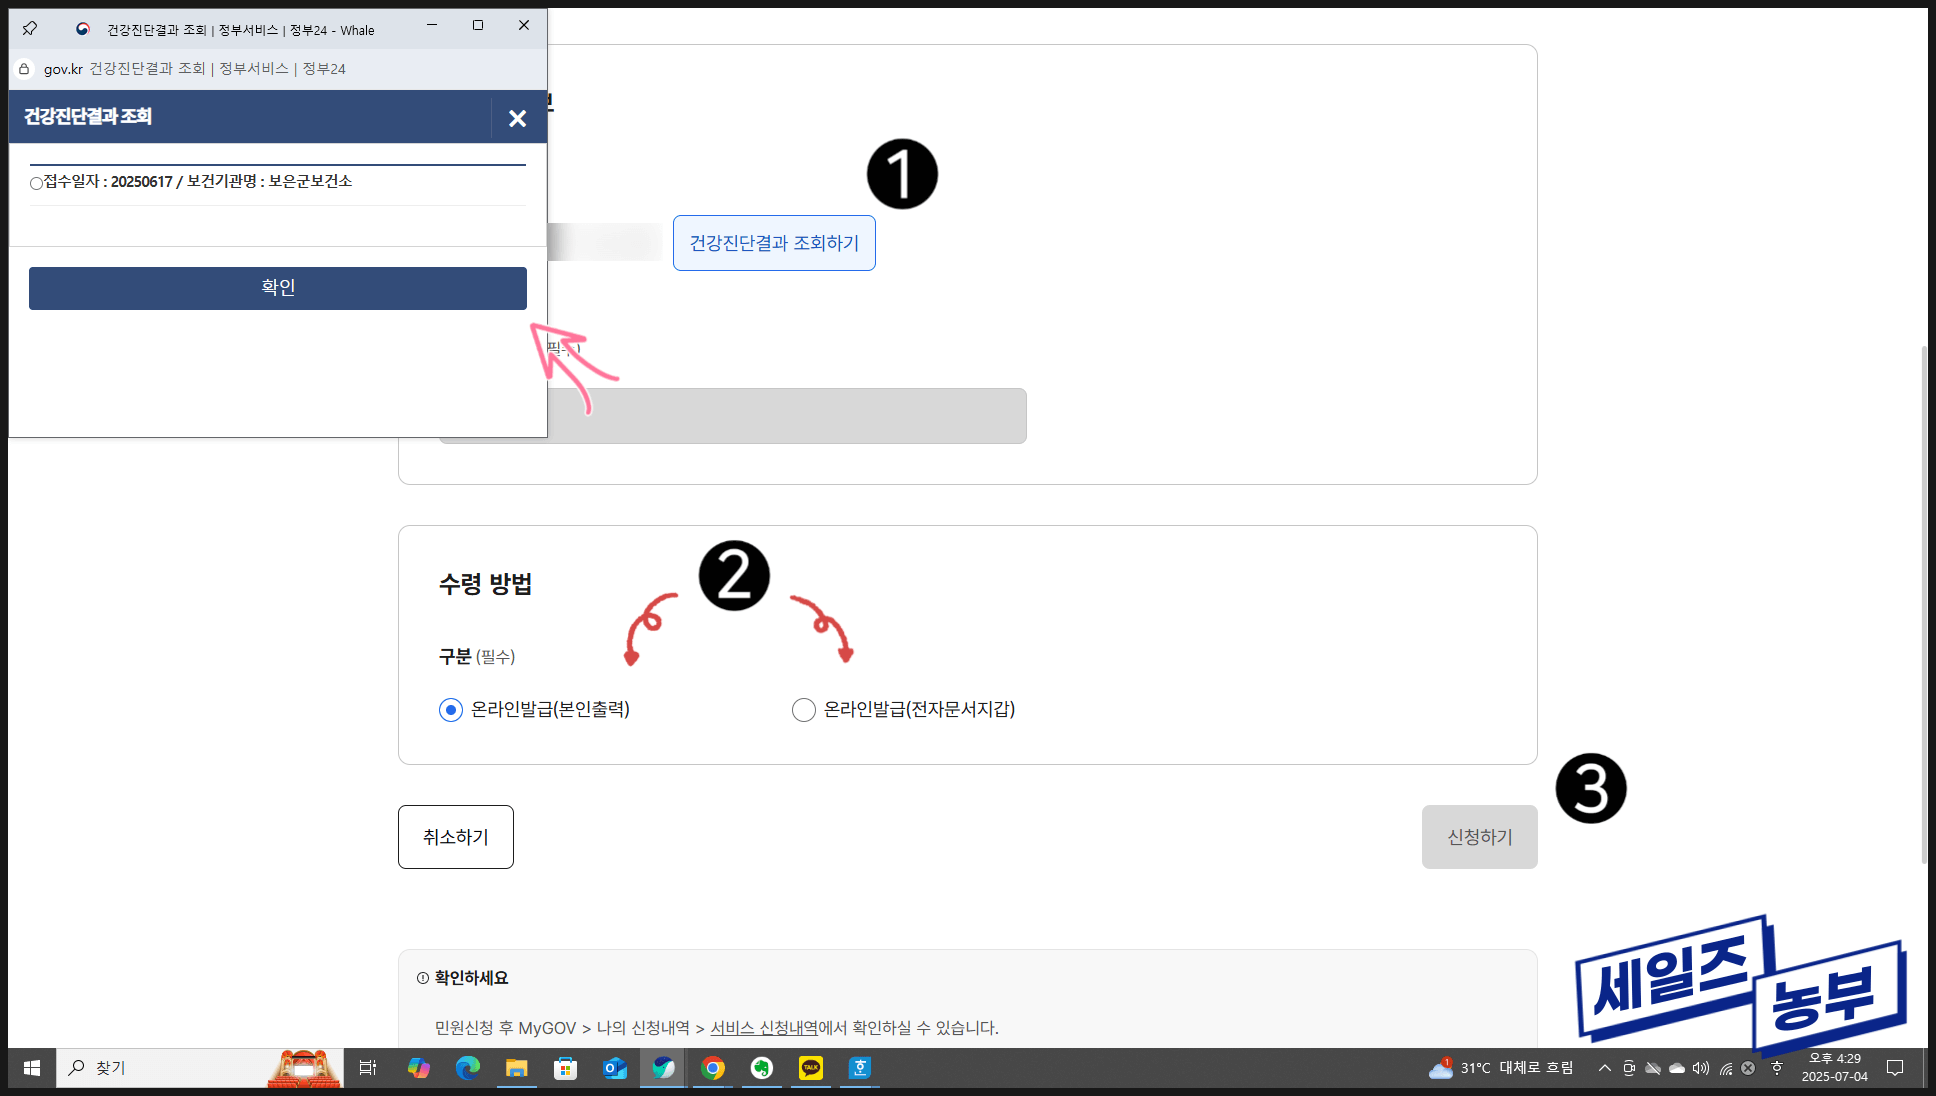Open the 서비스 신청내역 link
Viewport: 1936px width, 1096px height.
click(x=764, y=1028)
